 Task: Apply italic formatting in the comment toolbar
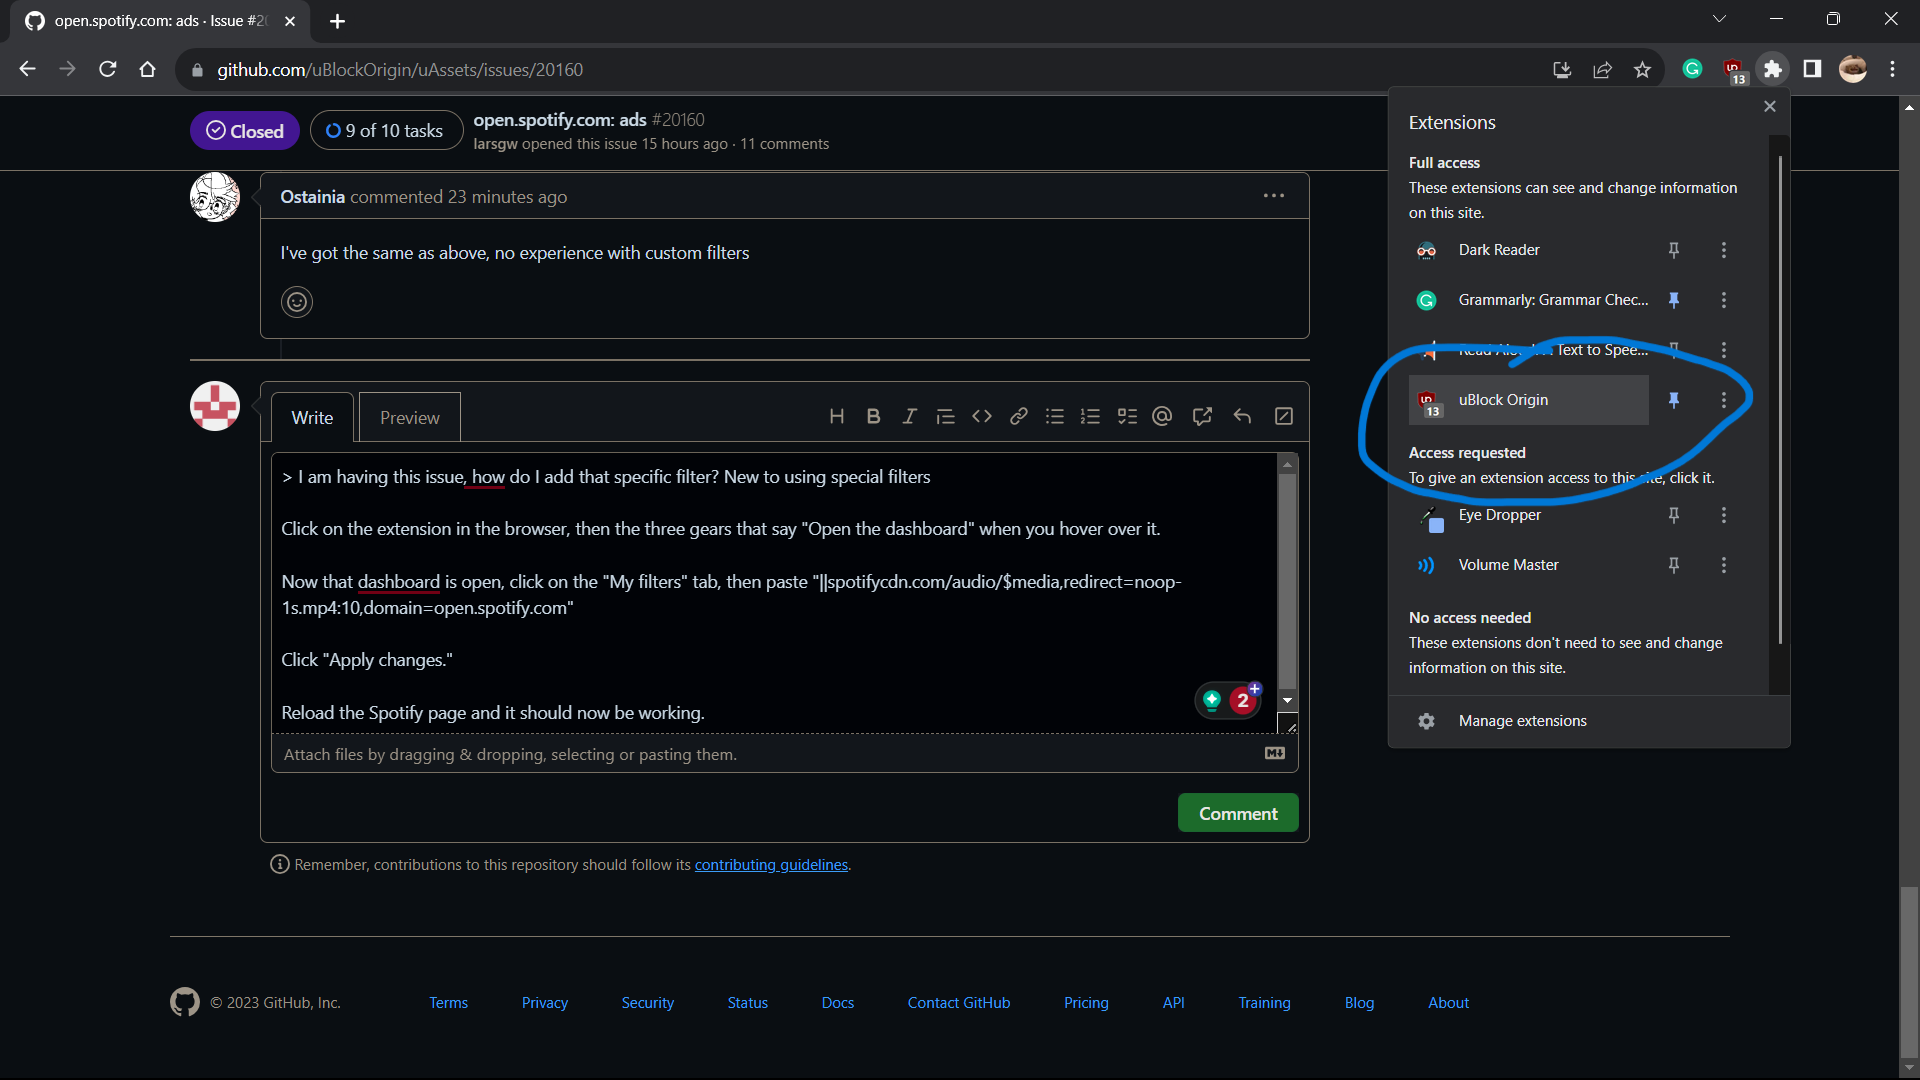(x=910, y=416)
